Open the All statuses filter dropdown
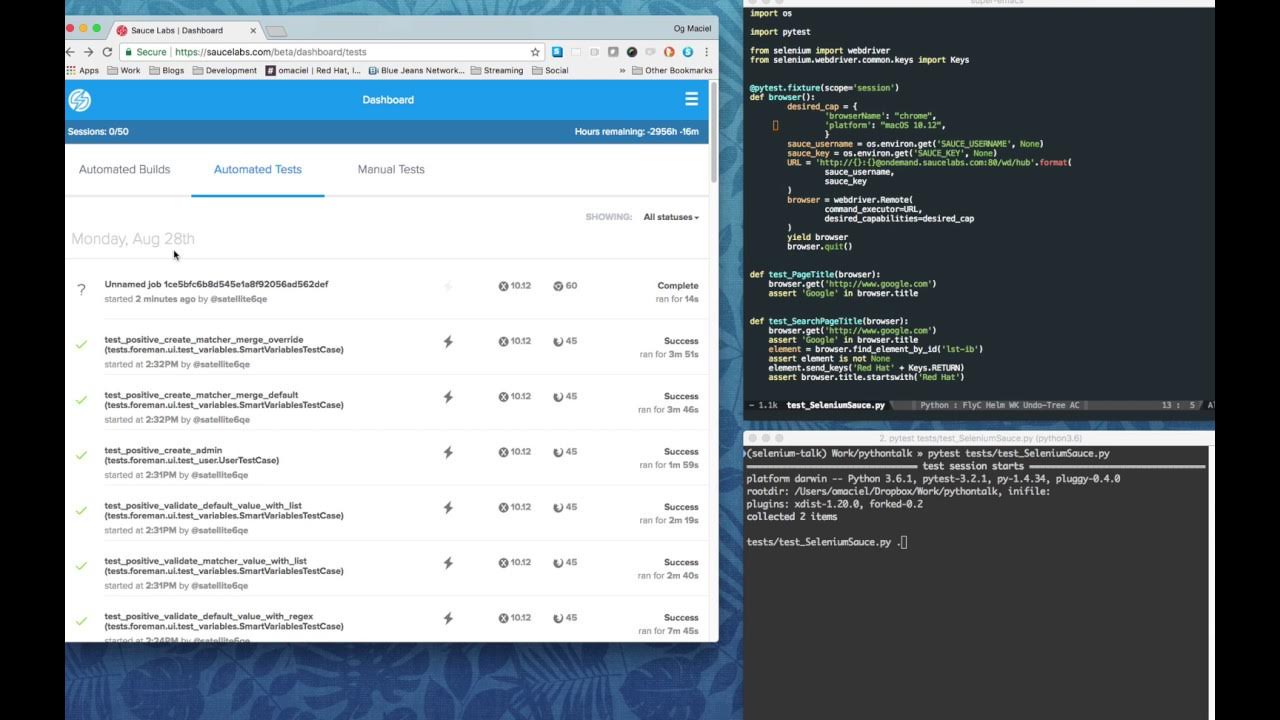Screen dimensions: 1280x720 tap(671, 217)
